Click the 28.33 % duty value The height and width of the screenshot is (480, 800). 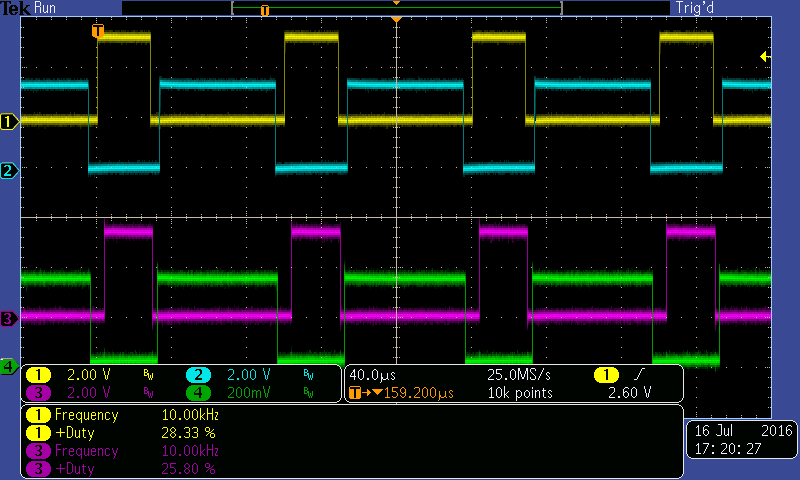(x=188, y=433)
